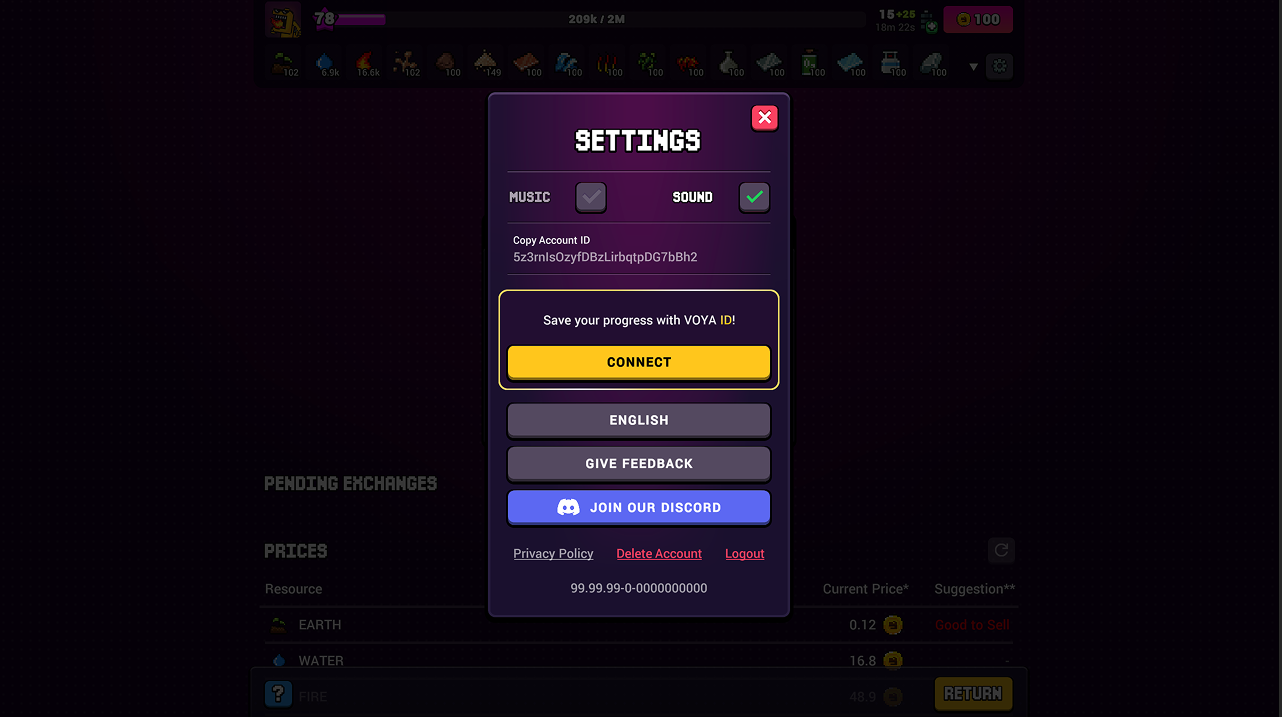Click the prices refresh icon
Screen dimensions: 1282x717
(1001, 550)
